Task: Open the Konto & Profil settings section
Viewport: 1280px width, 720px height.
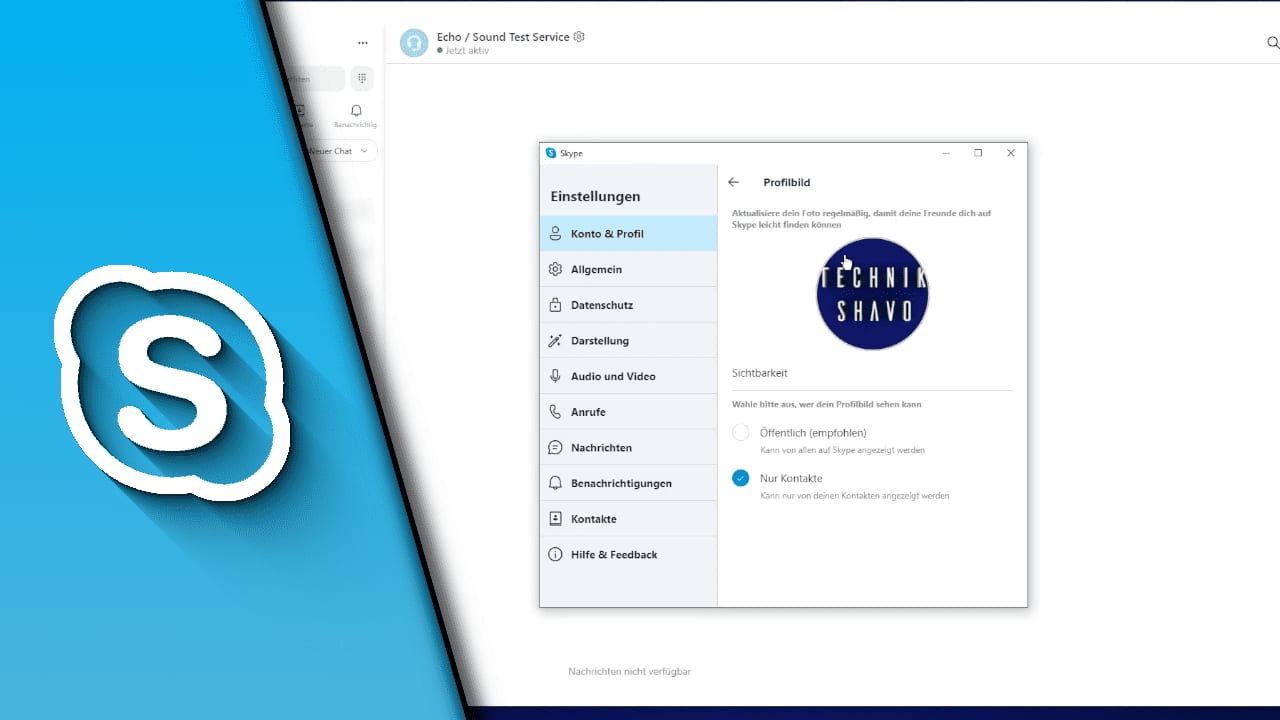Action: (628, 233)
